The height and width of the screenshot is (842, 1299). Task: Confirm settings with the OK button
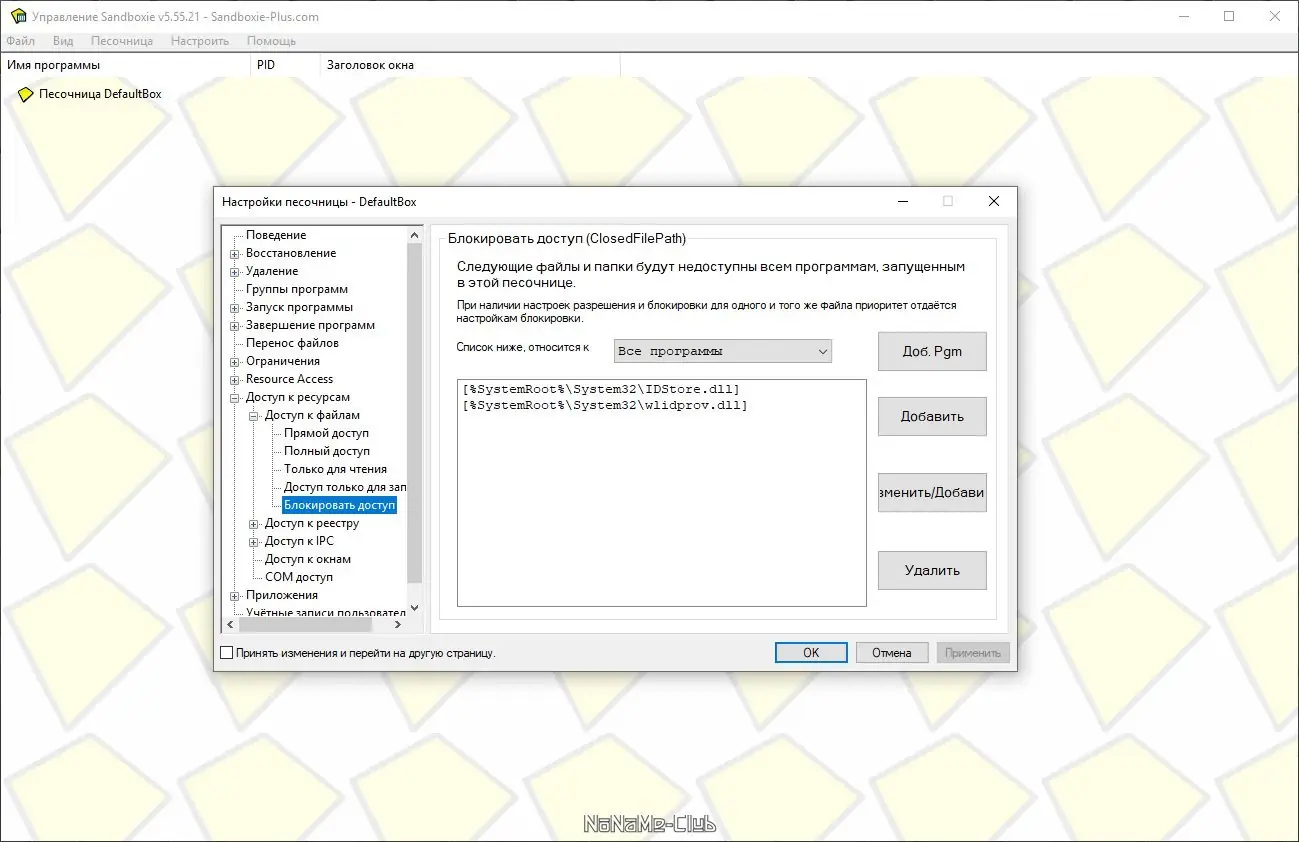(811, 653)
